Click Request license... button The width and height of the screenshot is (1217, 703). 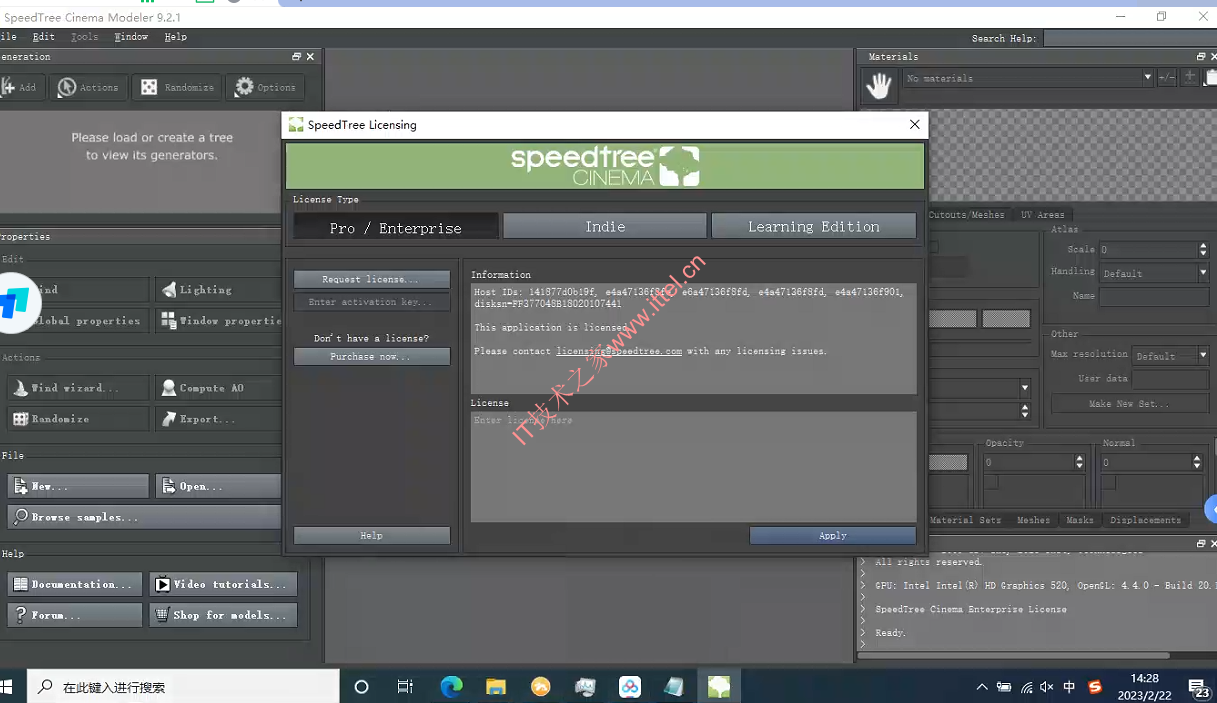point(371,279)
